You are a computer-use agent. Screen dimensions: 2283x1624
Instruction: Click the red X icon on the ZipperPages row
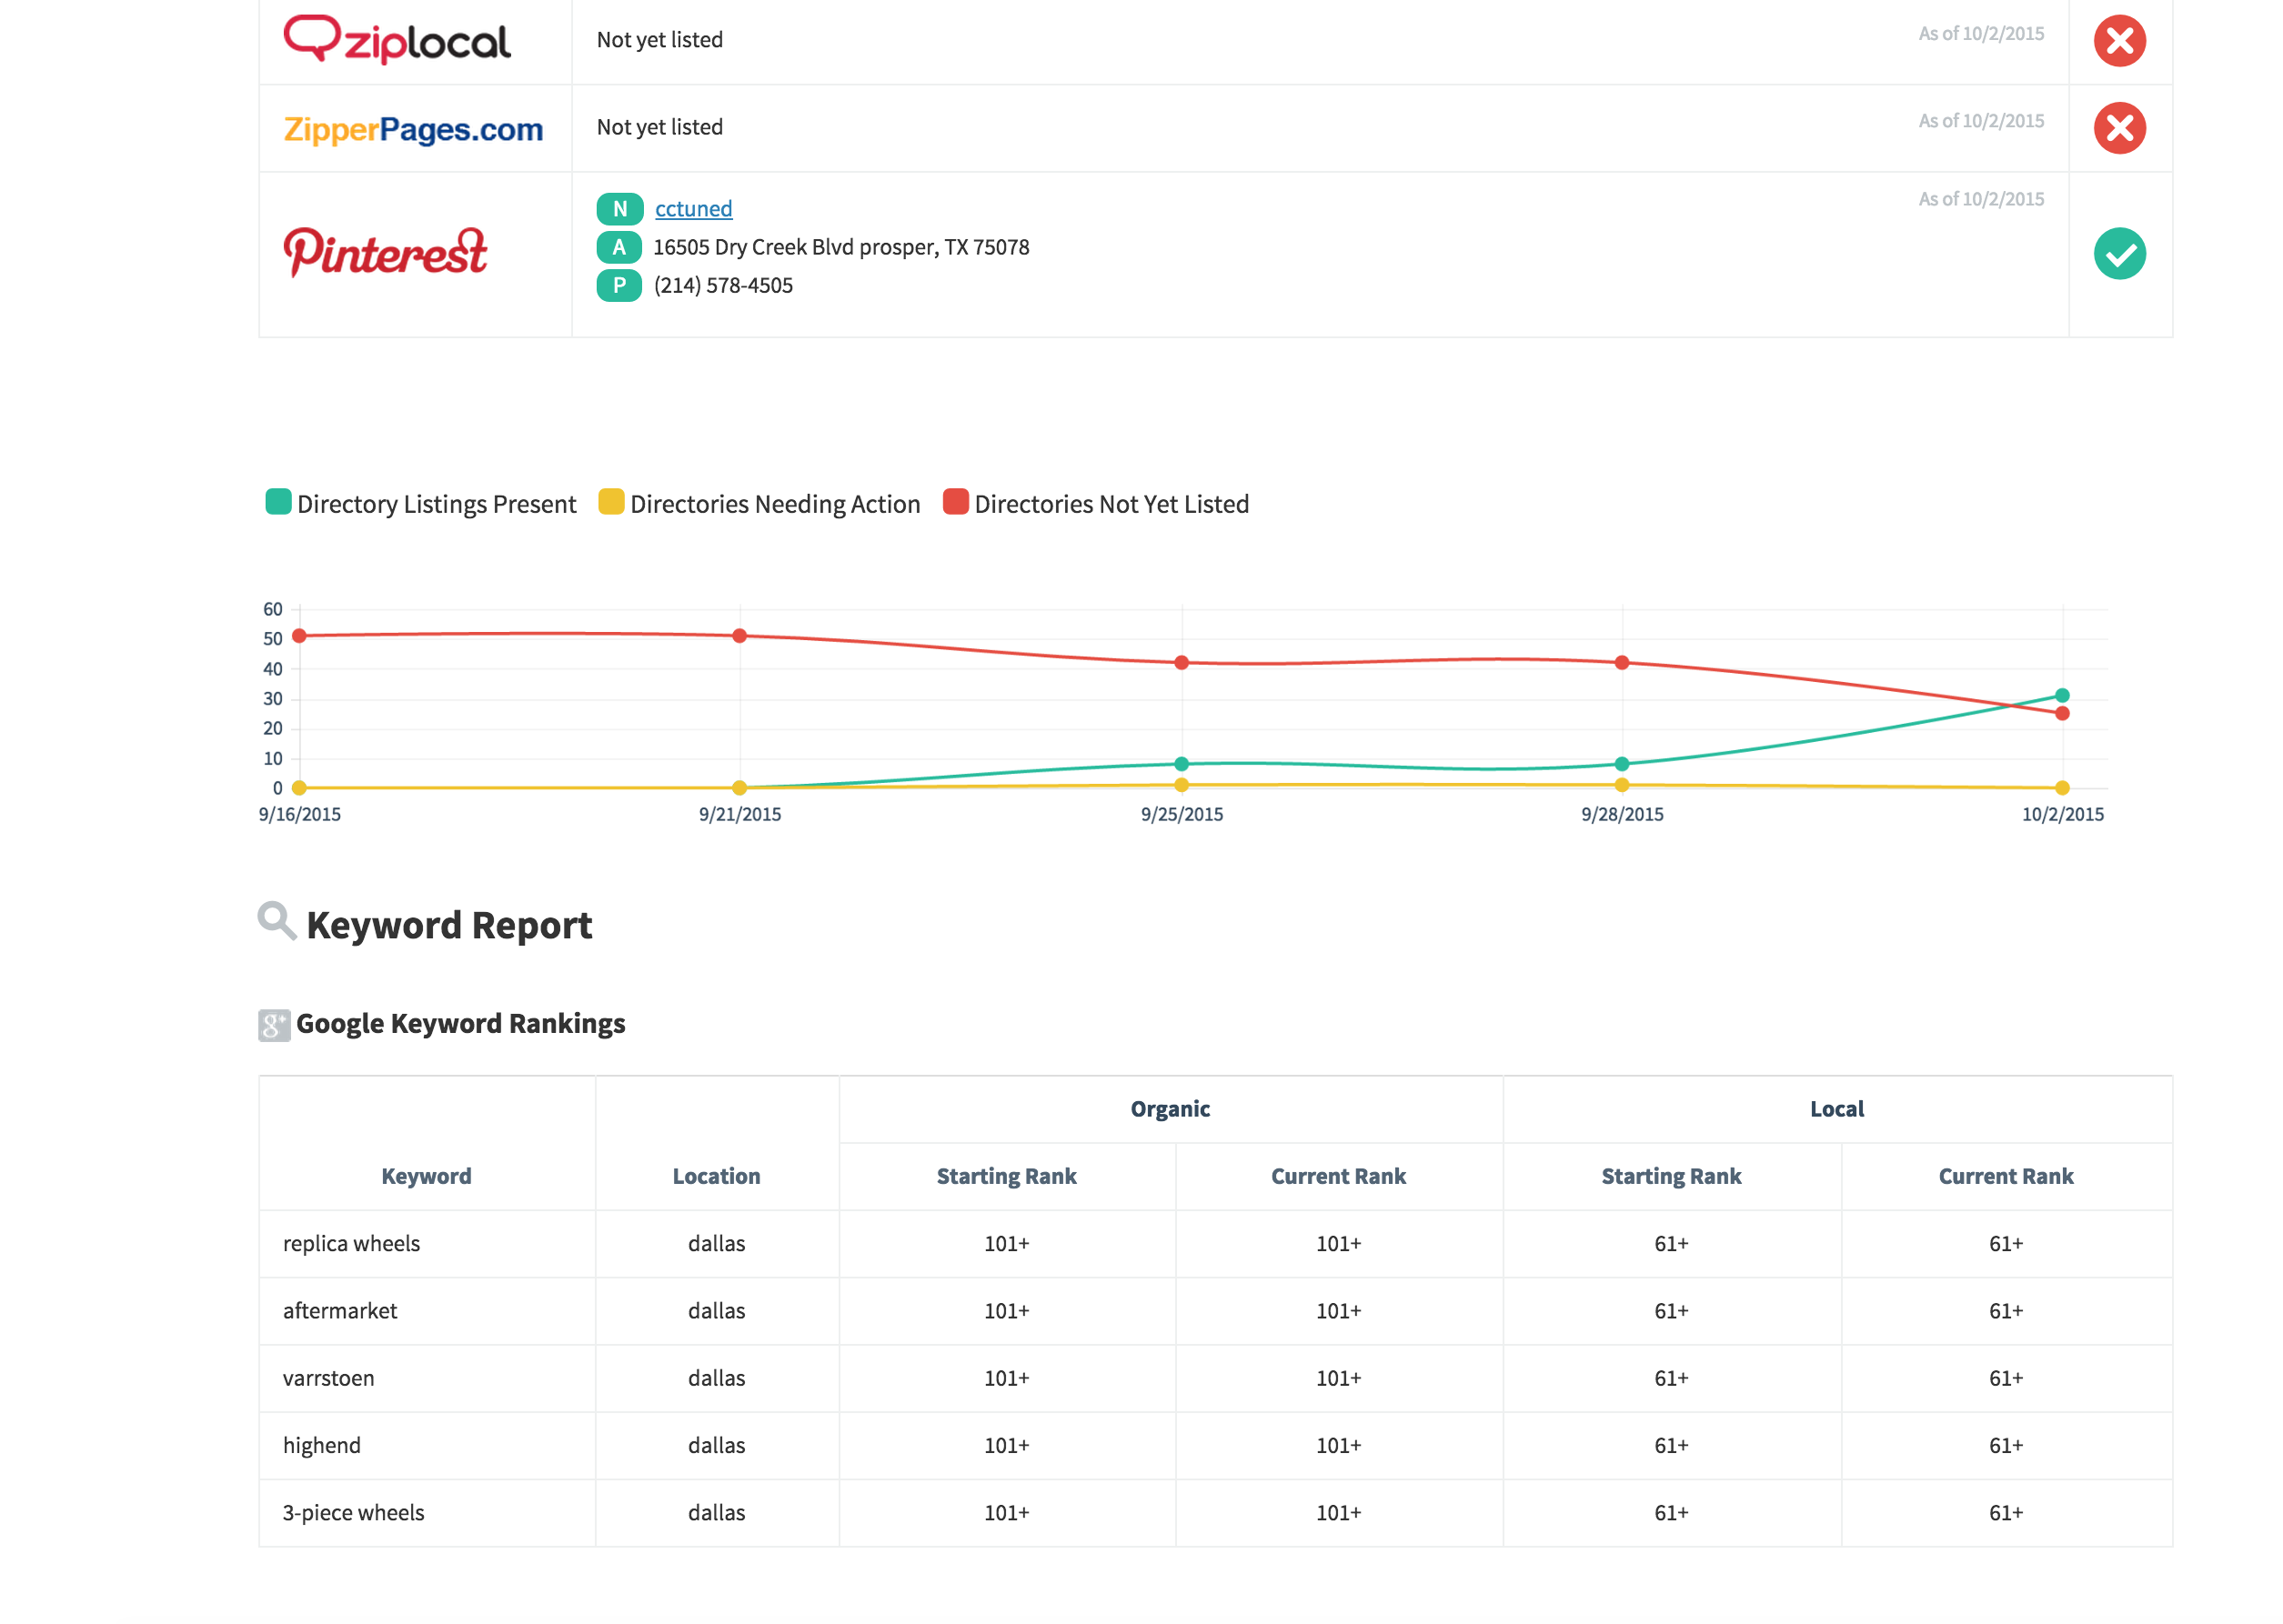pos(2120,128)
